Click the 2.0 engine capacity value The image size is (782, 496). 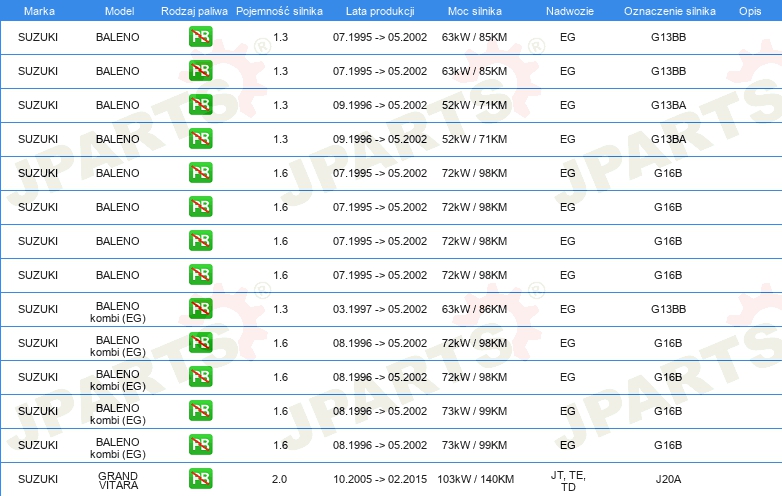(279, 479)
